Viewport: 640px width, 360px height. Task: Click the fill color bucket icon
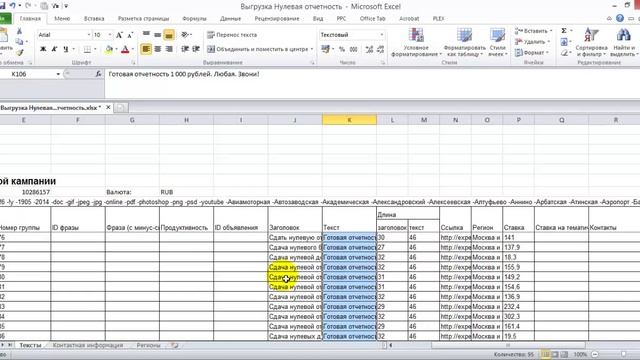pyautogui.click(x=109, y=49)
